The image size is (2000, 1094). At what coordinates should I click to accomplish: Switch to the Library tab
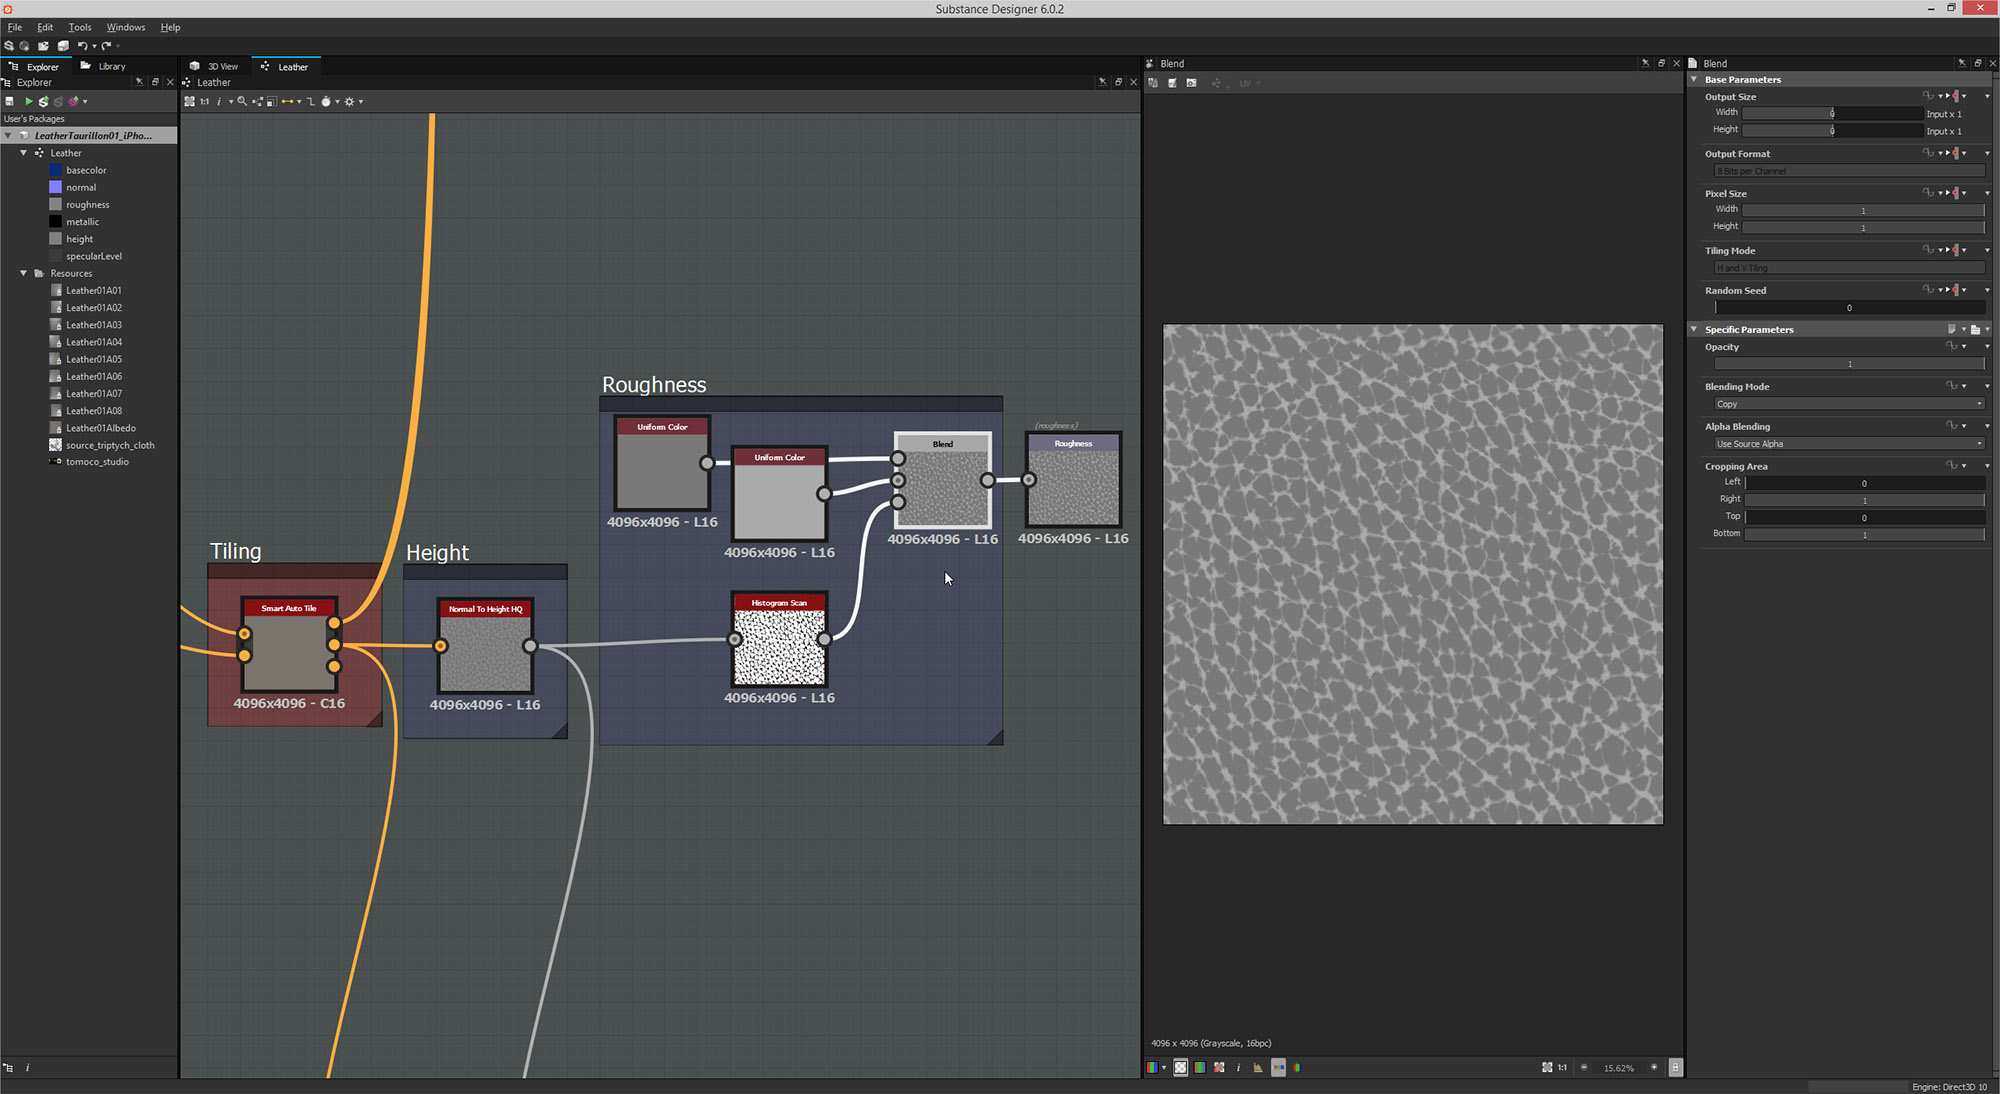tap(110, 66)
